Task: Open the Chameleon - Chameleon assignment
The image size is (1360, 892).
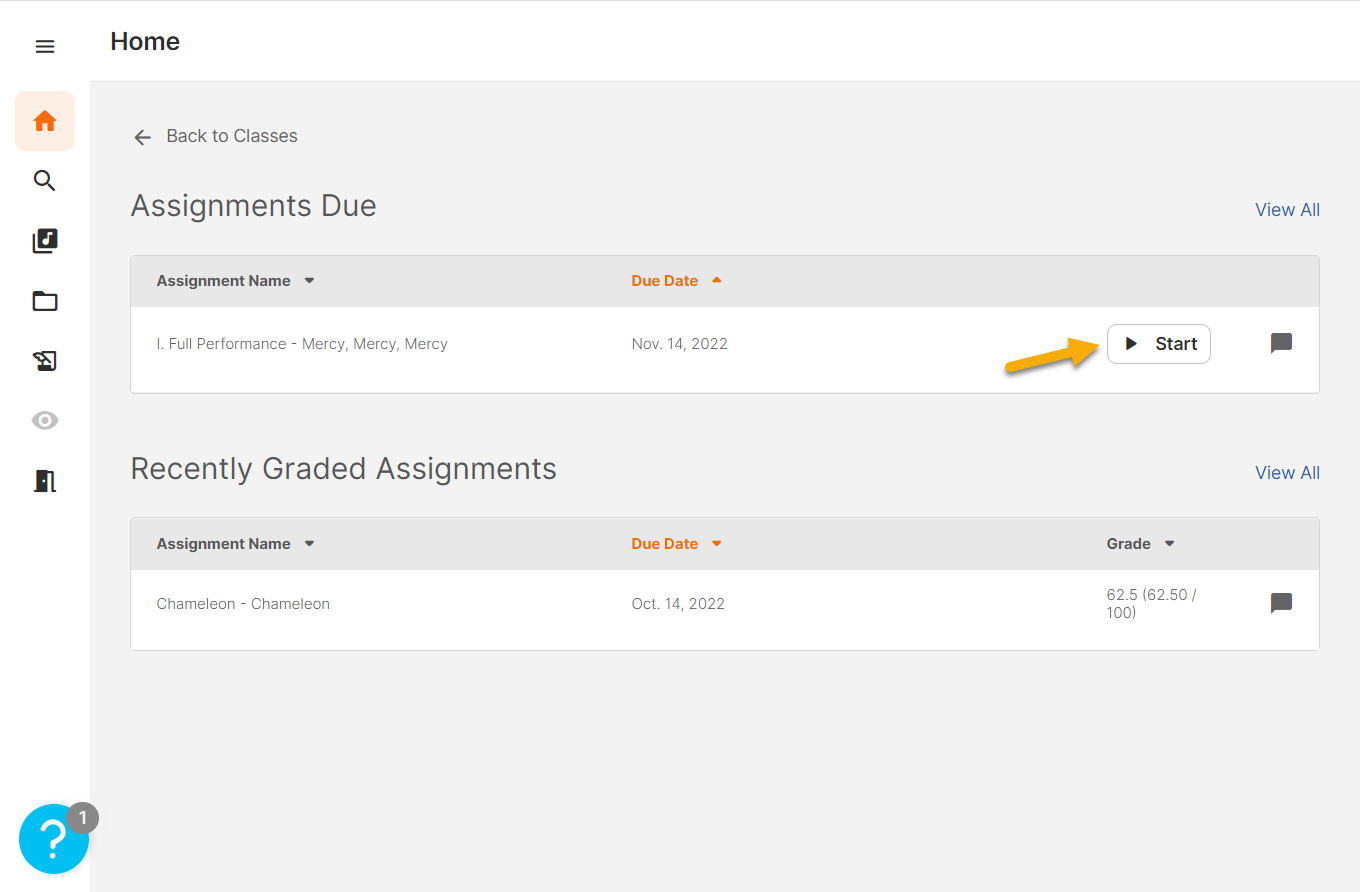Action: point(243,603)
